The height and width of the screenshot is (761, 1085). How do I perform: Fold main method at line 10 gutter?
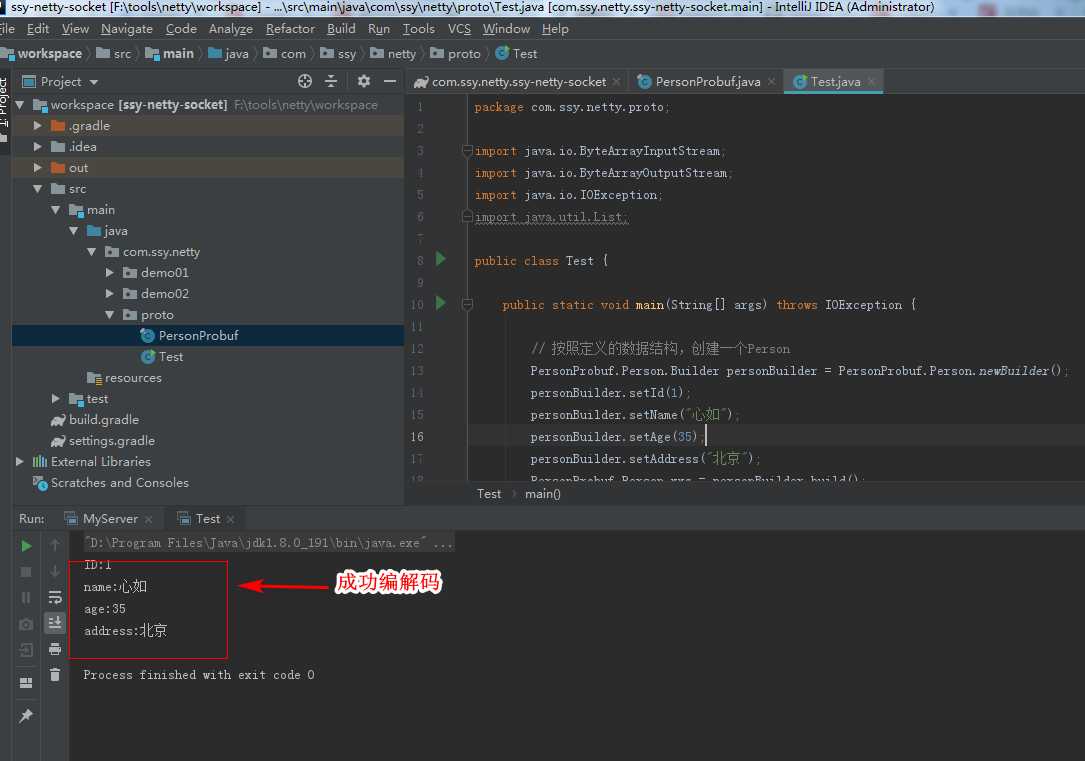pyautogui.click(x=467, y=304)
